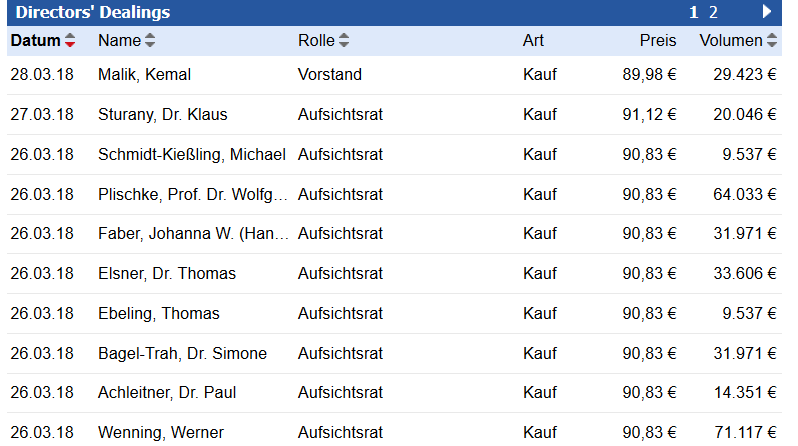Click the Rolle column header text
The image size is (798, 446).
coord(316,41)
